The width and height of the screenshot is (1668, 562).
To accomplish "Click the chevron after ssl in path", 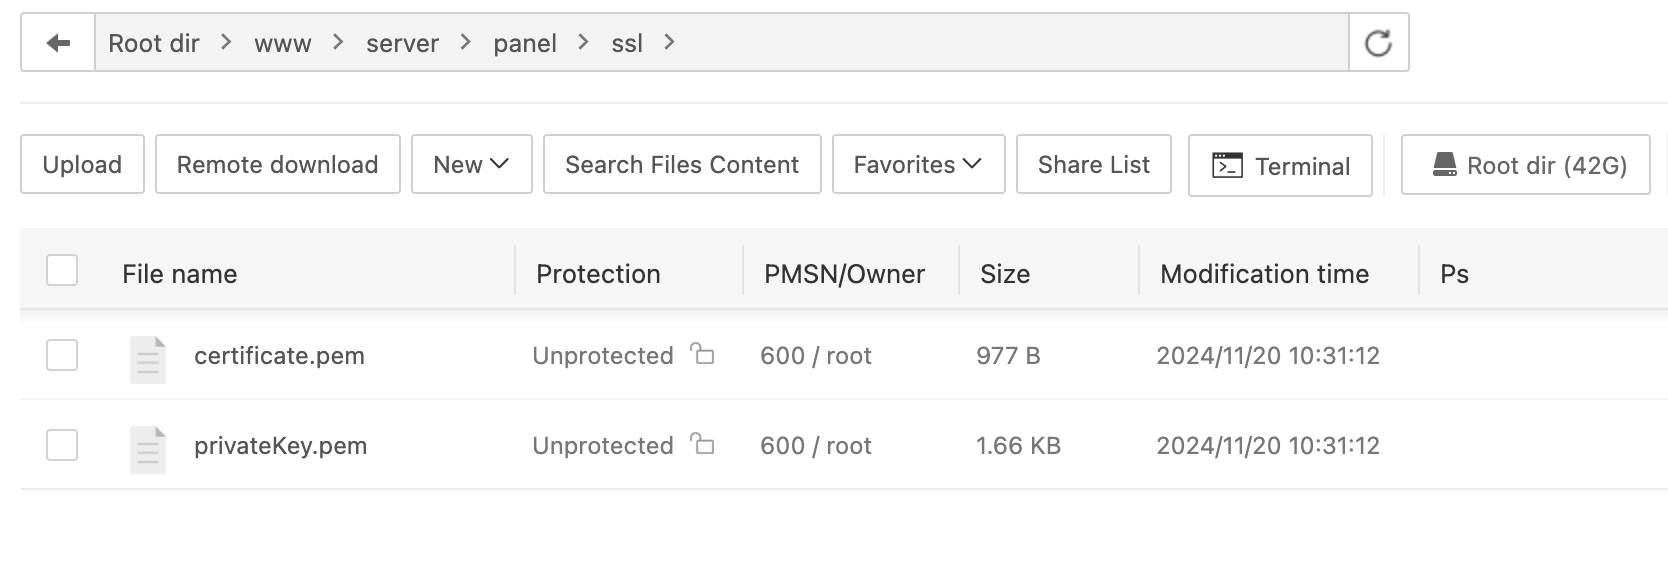I will pos(669,42).
